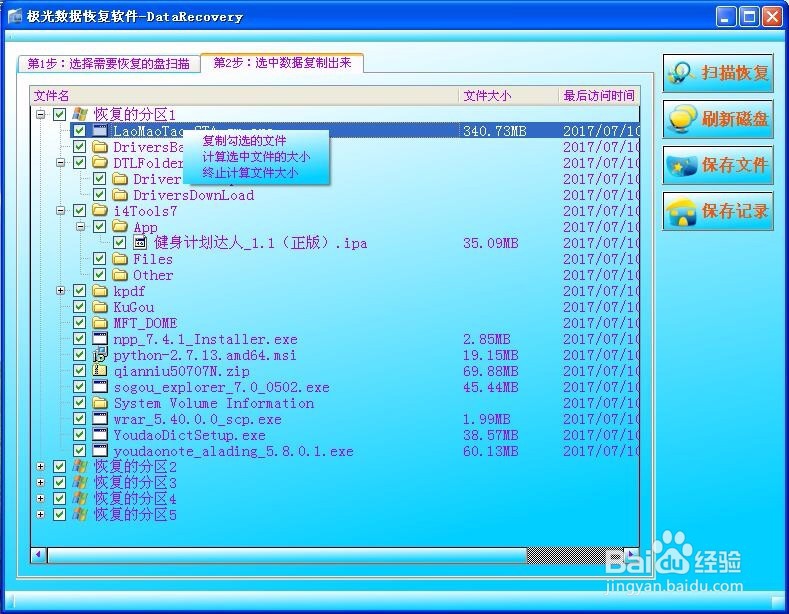Click the 刷新磁盘 button
The width and height of the screenshot is (789, 614).
[718, 119]
